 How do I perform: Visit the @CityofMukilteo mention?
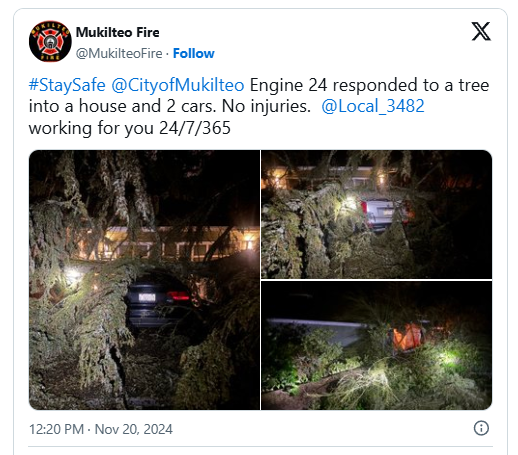(178, 85)
